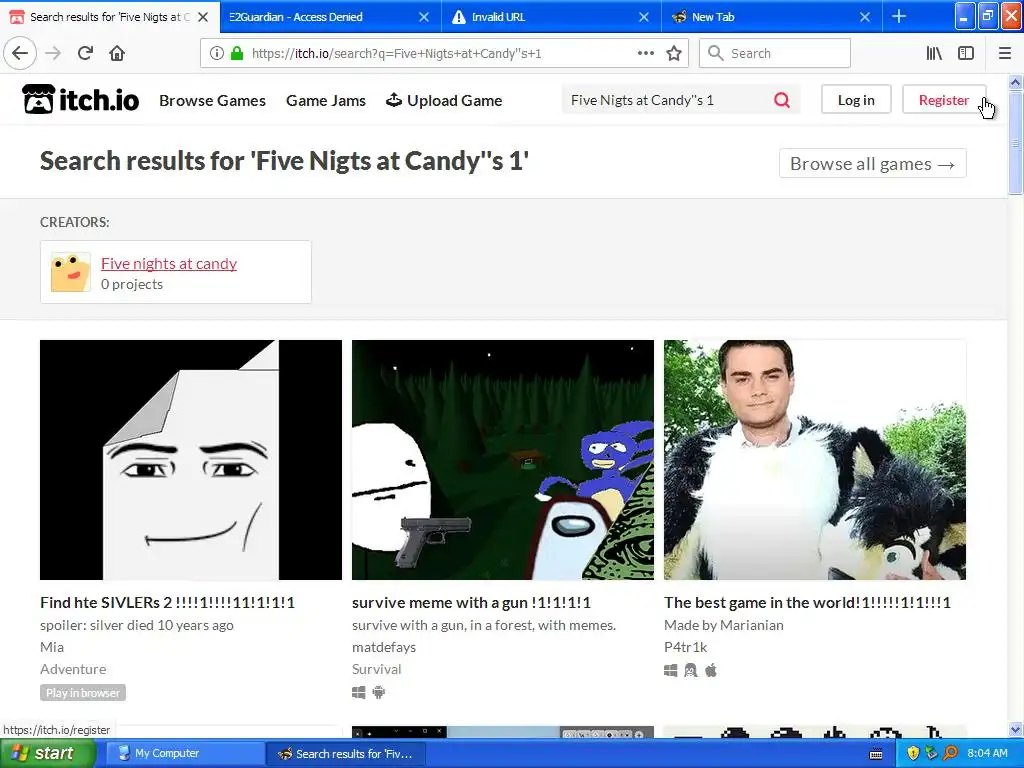Click the page scrollbar down arrow
Screen dimensions: 1024x768
click(x=1015, y=729)
